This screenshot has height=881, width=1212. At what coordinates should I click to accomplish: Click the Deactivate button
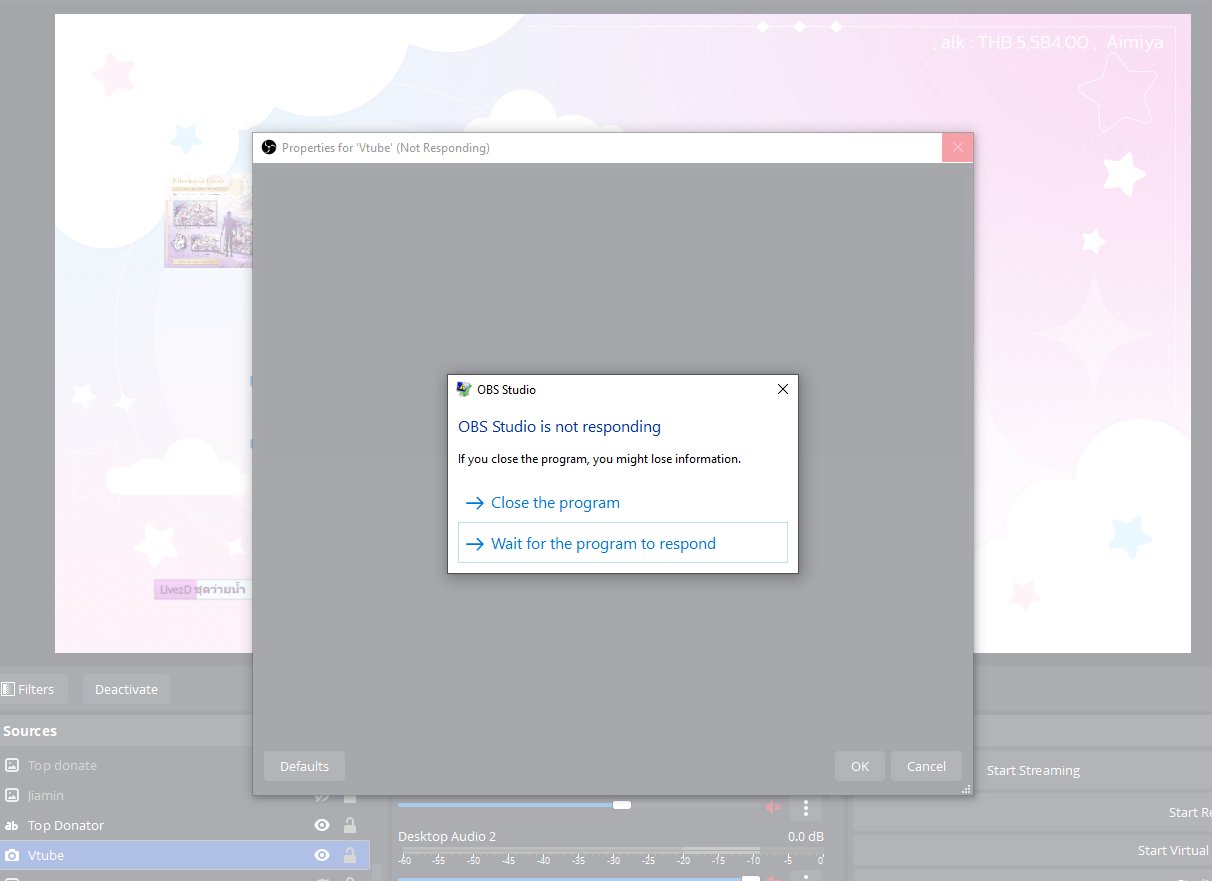coord(126,689)
